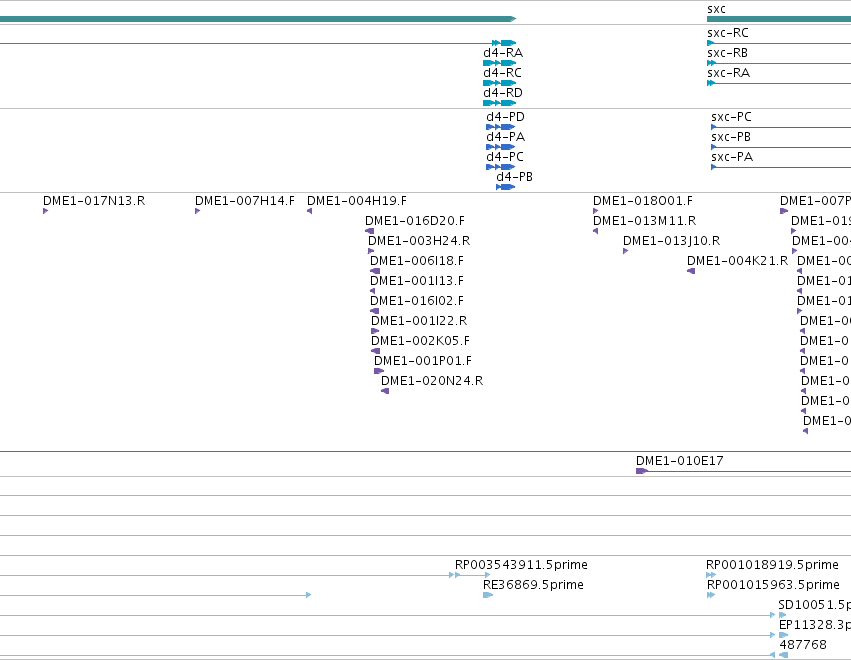Click the RE36869.5prime EST label
The height and width of the screenshot is (660, 851).
click(533, 585)
